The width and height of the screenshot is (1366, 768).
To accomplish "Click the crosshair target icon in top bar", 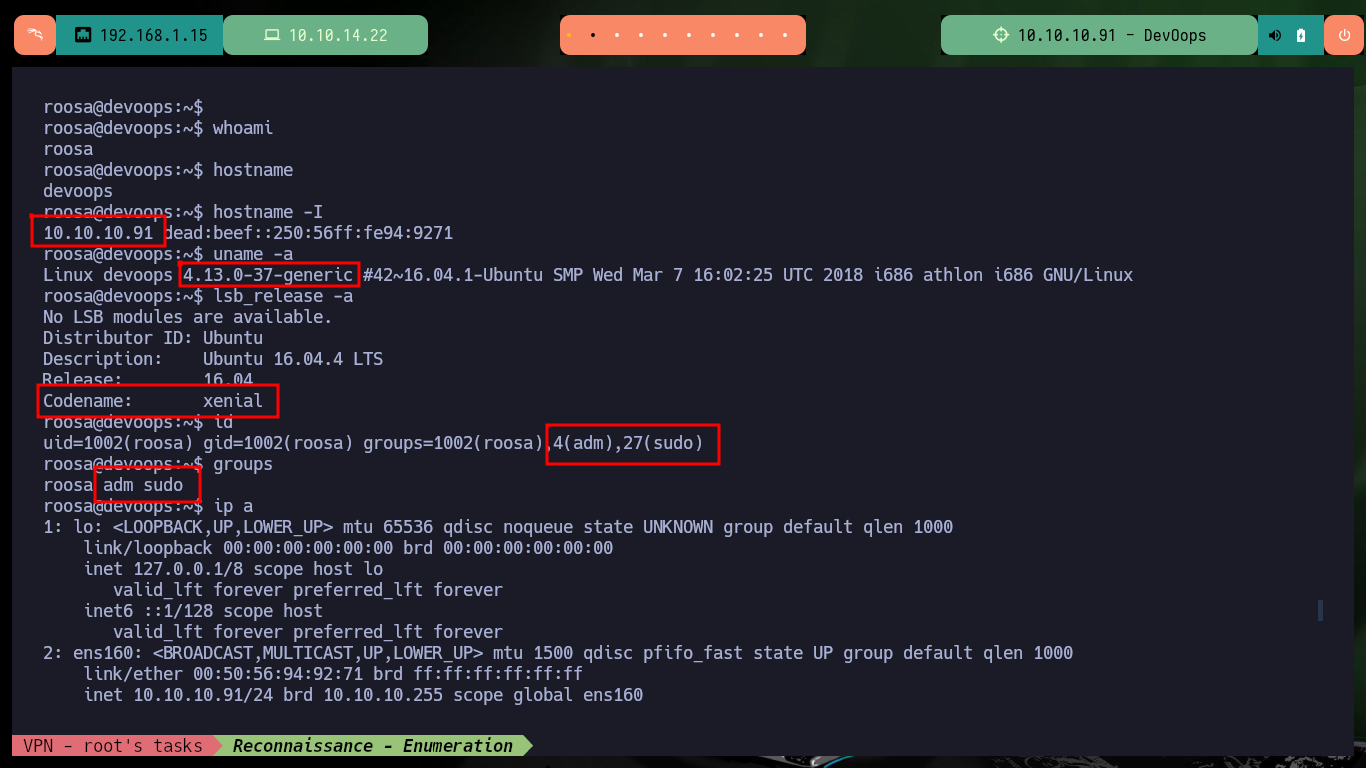I will (x=1001, y=35).
